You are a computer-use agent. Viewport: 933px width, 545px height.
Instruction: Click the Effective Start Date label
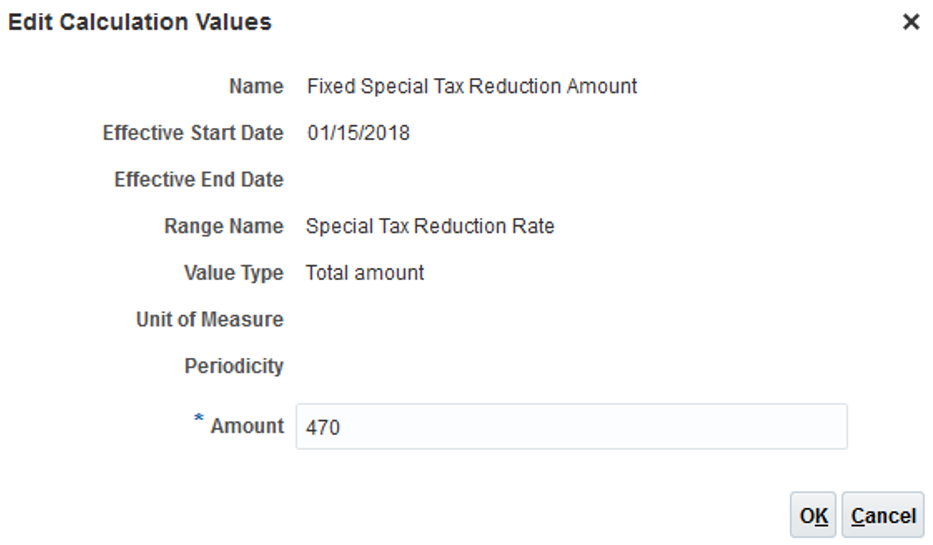click(193, 133)
